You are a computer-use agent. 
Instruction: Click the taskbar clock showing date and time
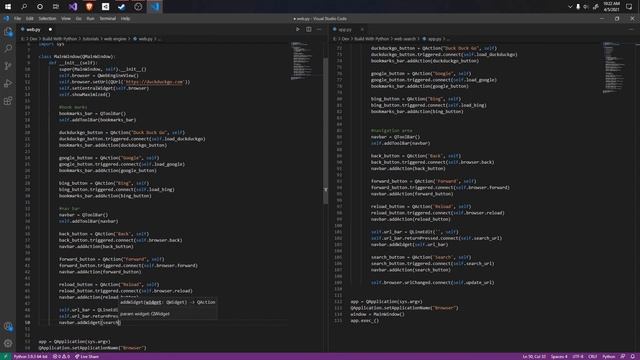611,7
